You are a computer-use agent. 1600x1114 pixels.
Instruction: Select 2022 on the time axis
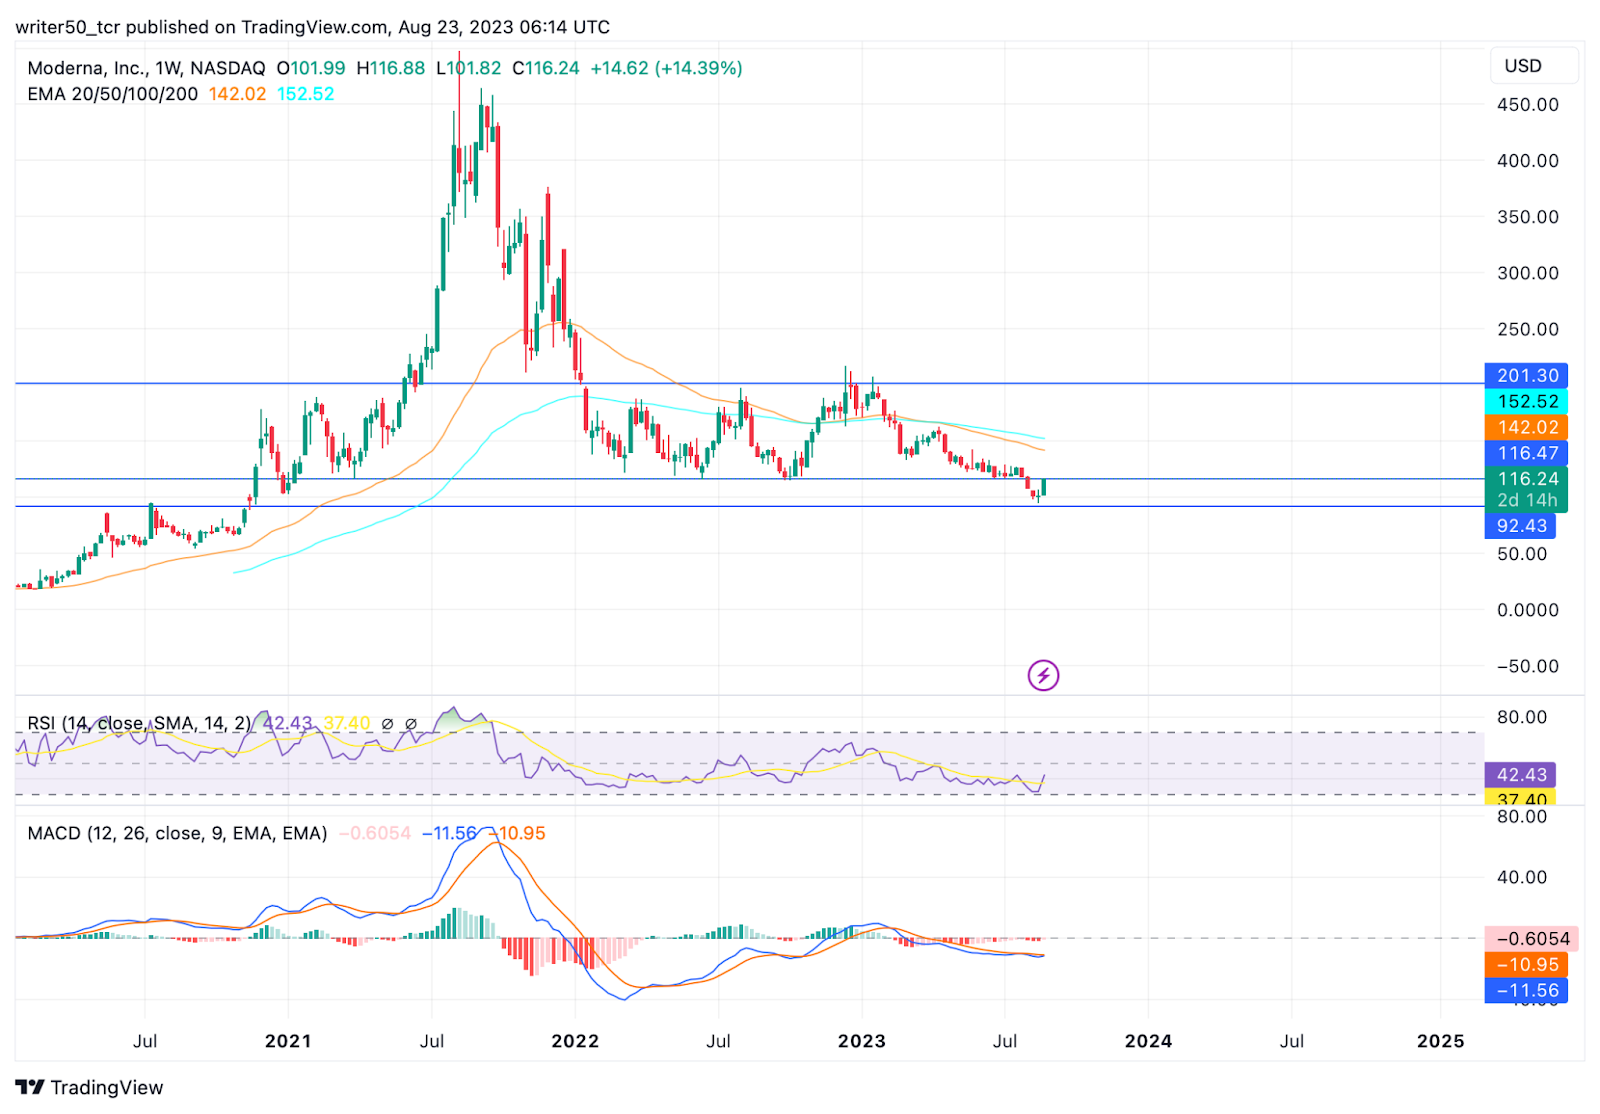pos(575,1041)
